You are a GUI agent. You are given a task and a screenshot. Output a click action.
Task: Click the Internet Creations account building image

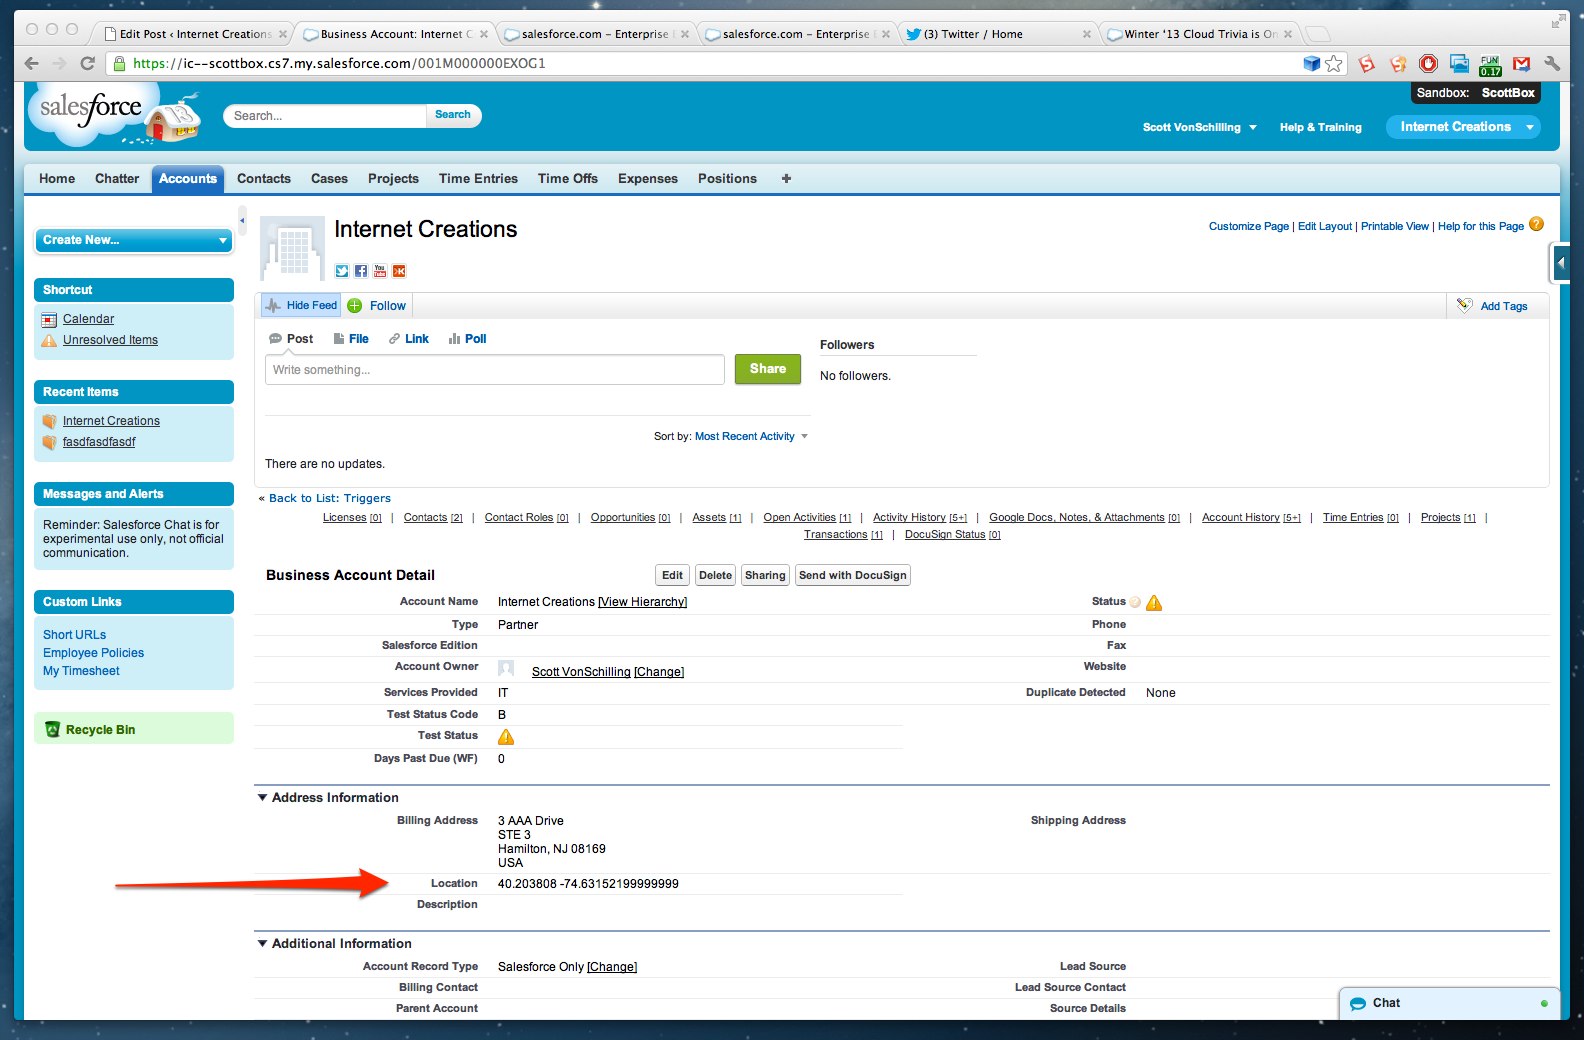click(x=292, y=248)
